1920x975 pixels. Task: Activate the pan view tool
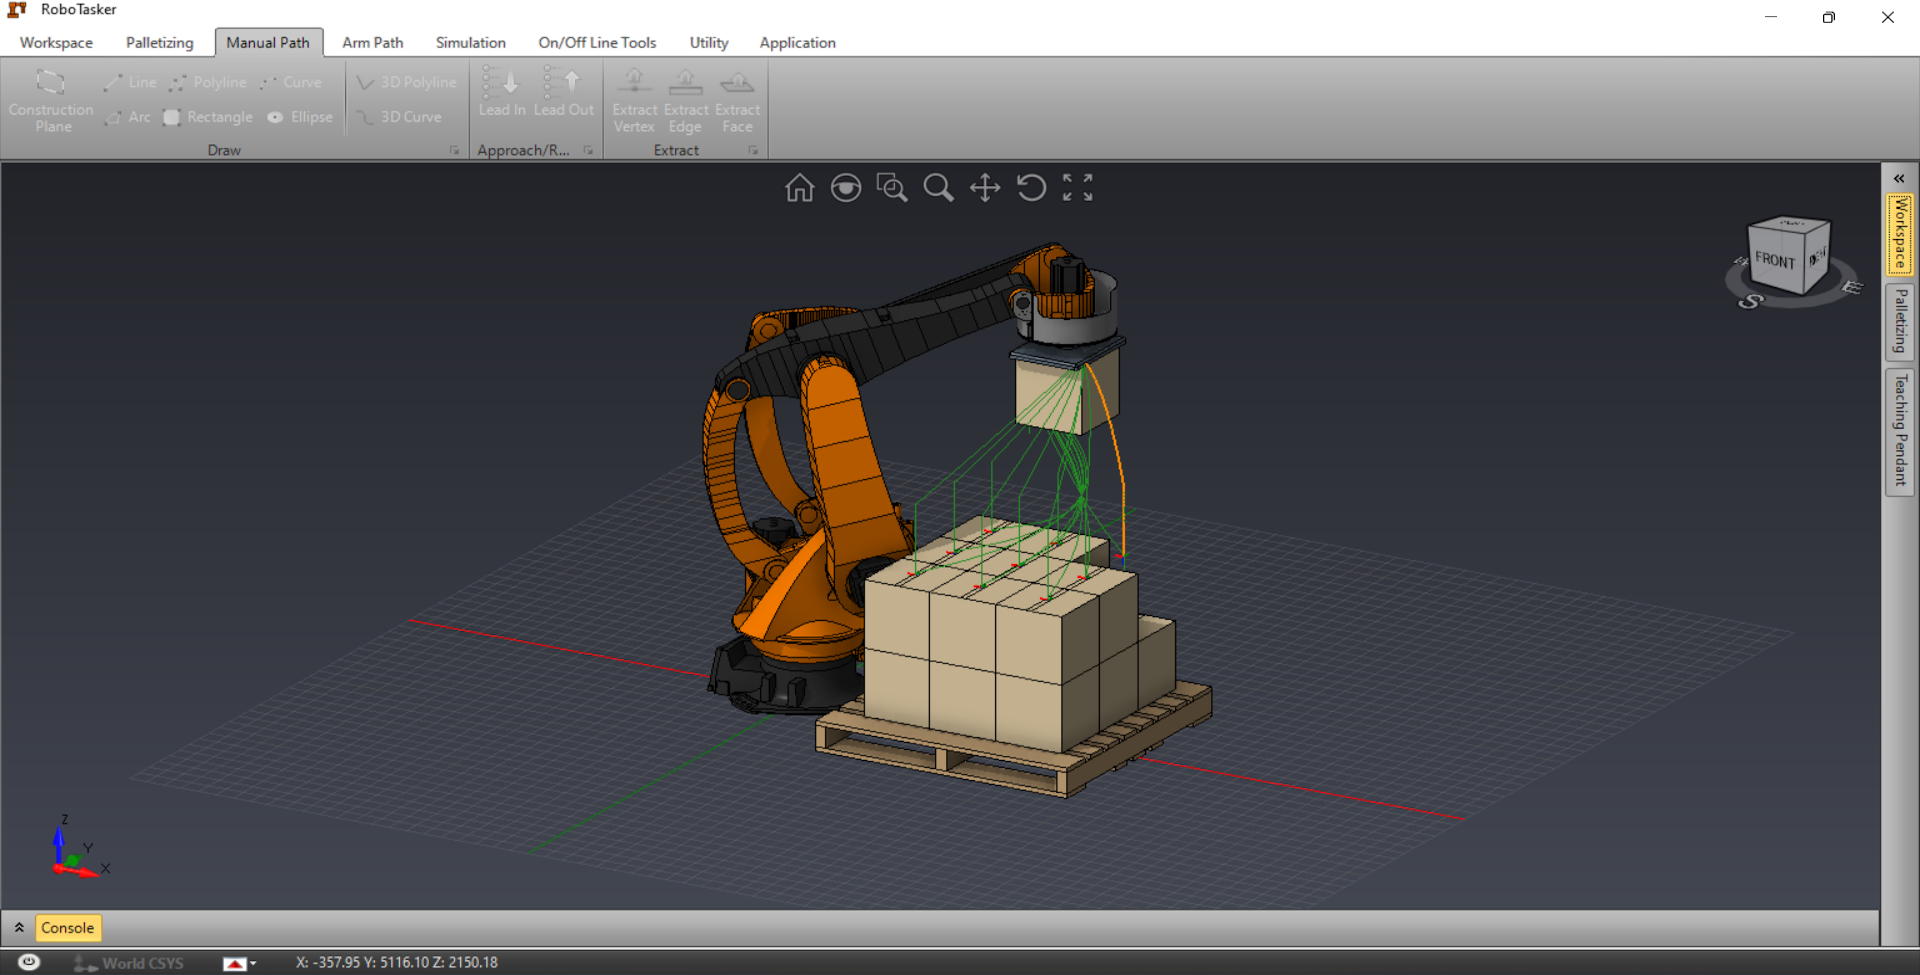985,187
